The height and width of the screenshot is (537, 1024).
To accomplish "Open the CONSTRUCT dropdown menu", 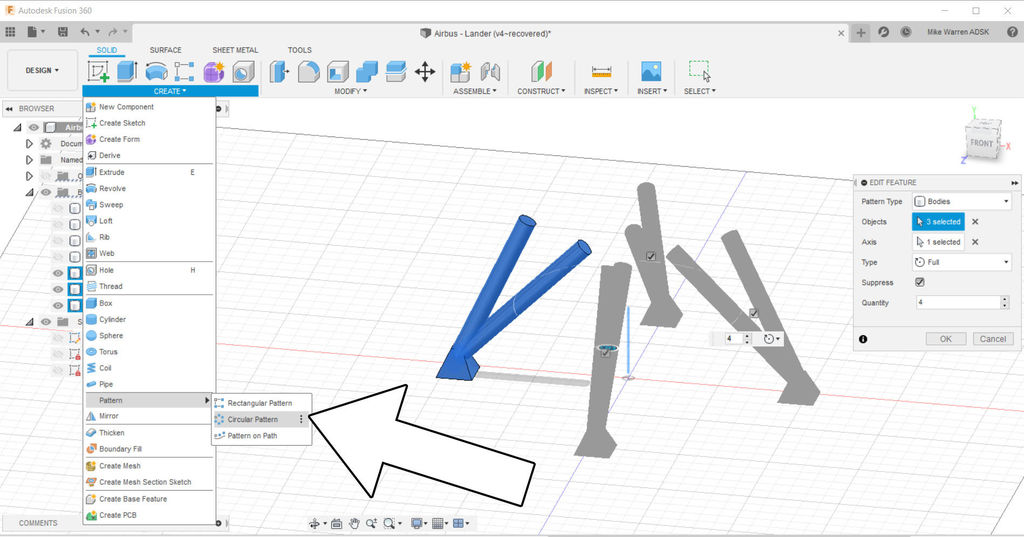I will [x=541, y=91].
